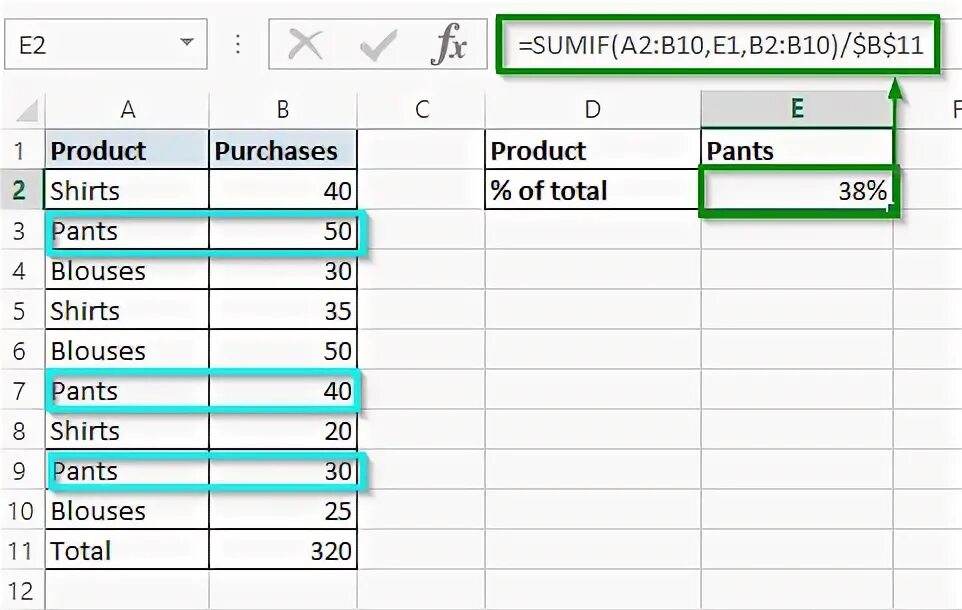Select column B header
The image size is (962, 610).
(283, 110)
